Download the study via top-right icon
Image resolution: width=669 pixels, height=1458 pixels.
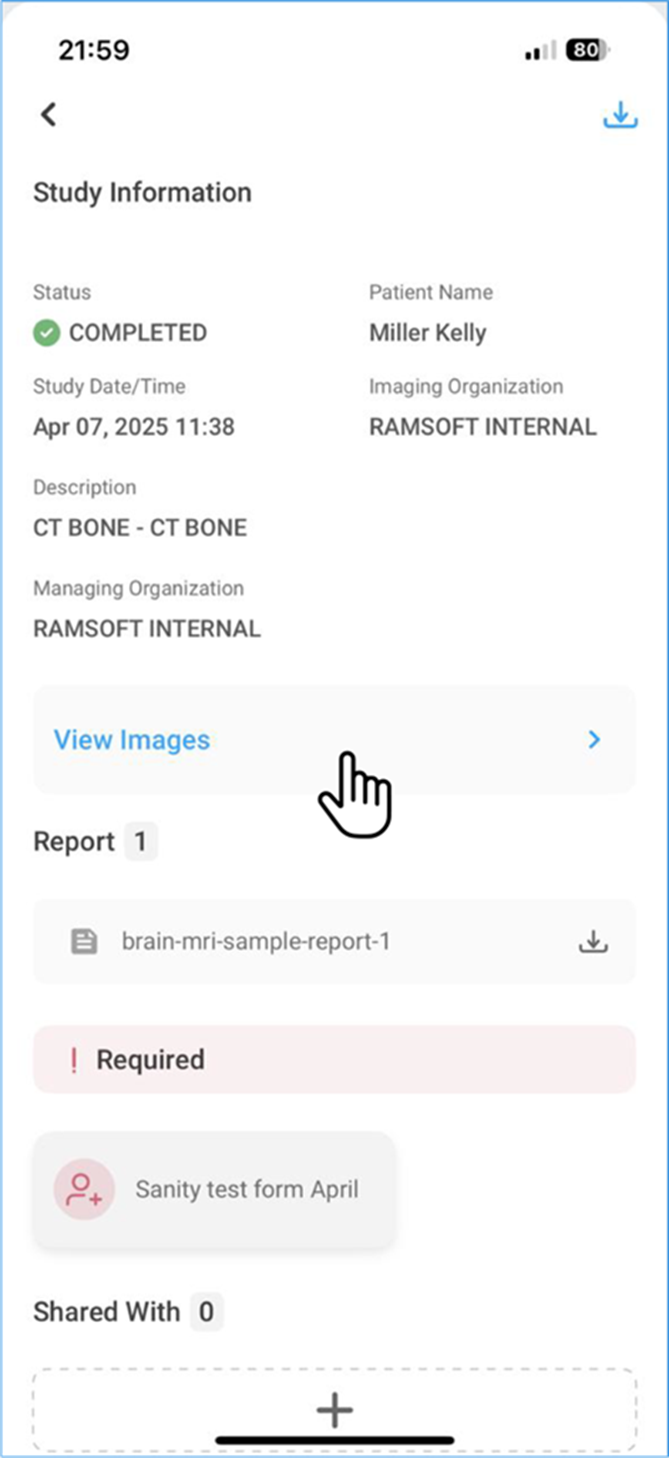click(620, 115)
